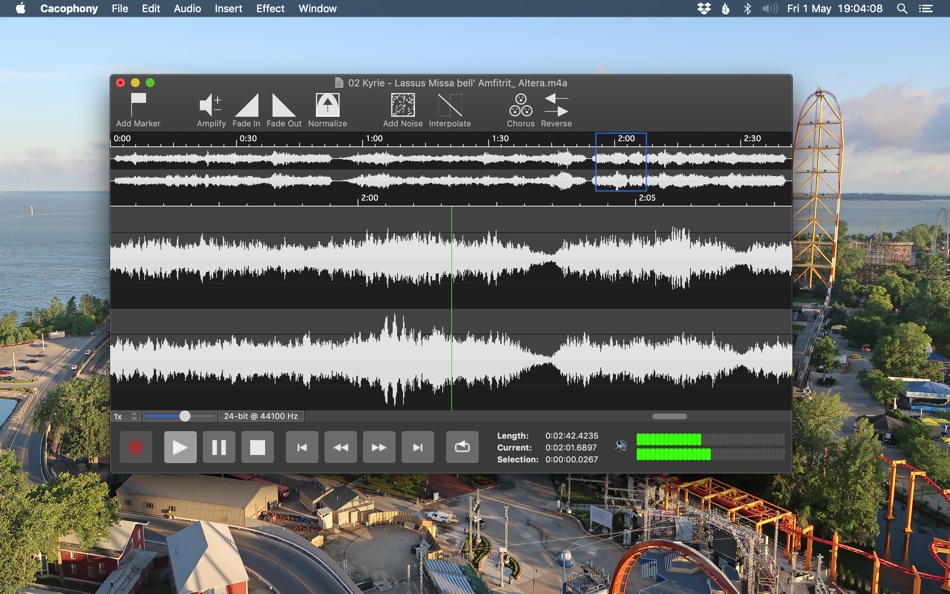Open the Insert menu
950x594 pixels.
tap(228, 8)
